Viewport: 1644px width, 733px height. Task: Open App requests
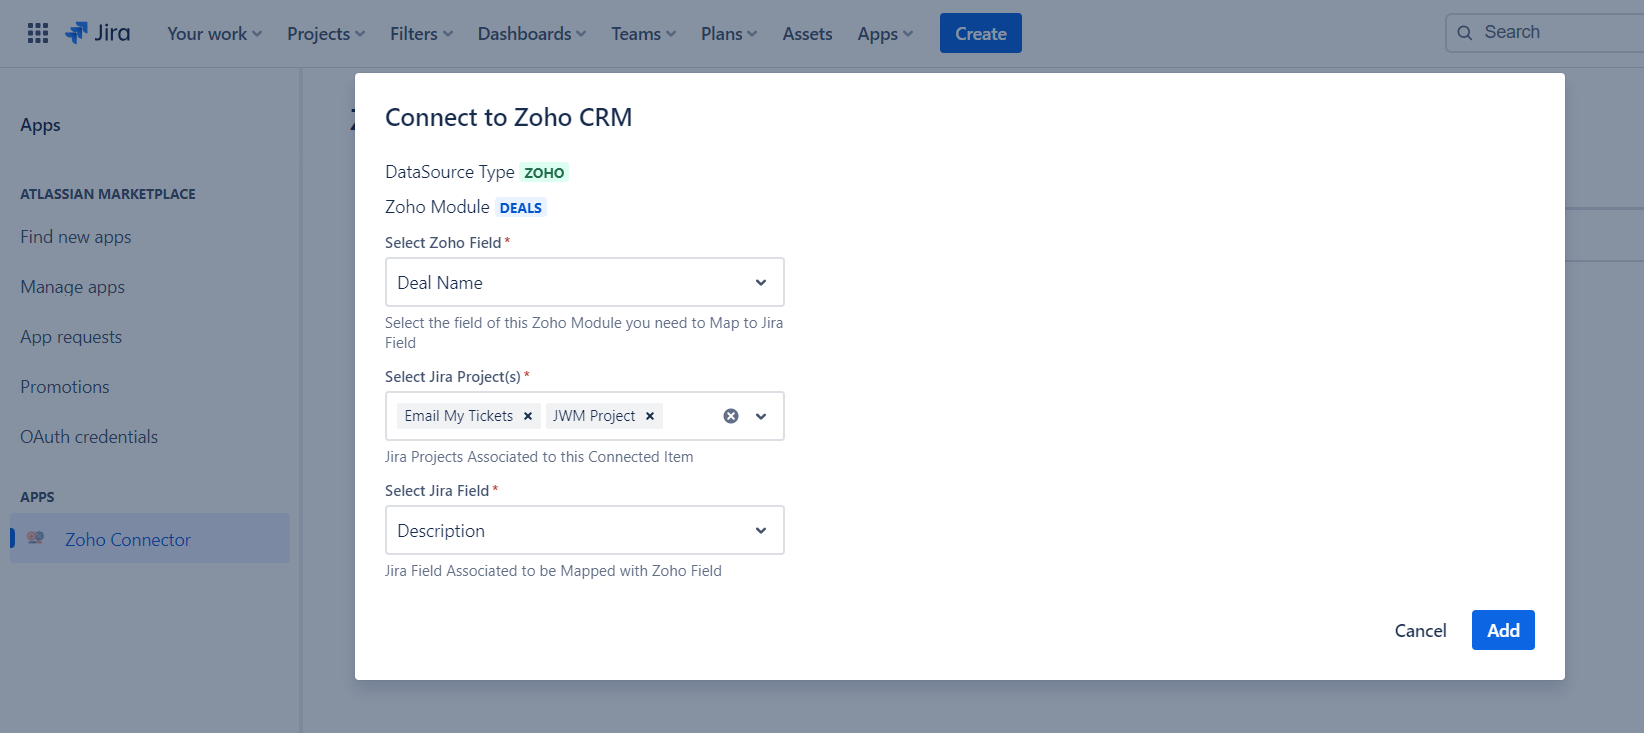tap(71, 337)
